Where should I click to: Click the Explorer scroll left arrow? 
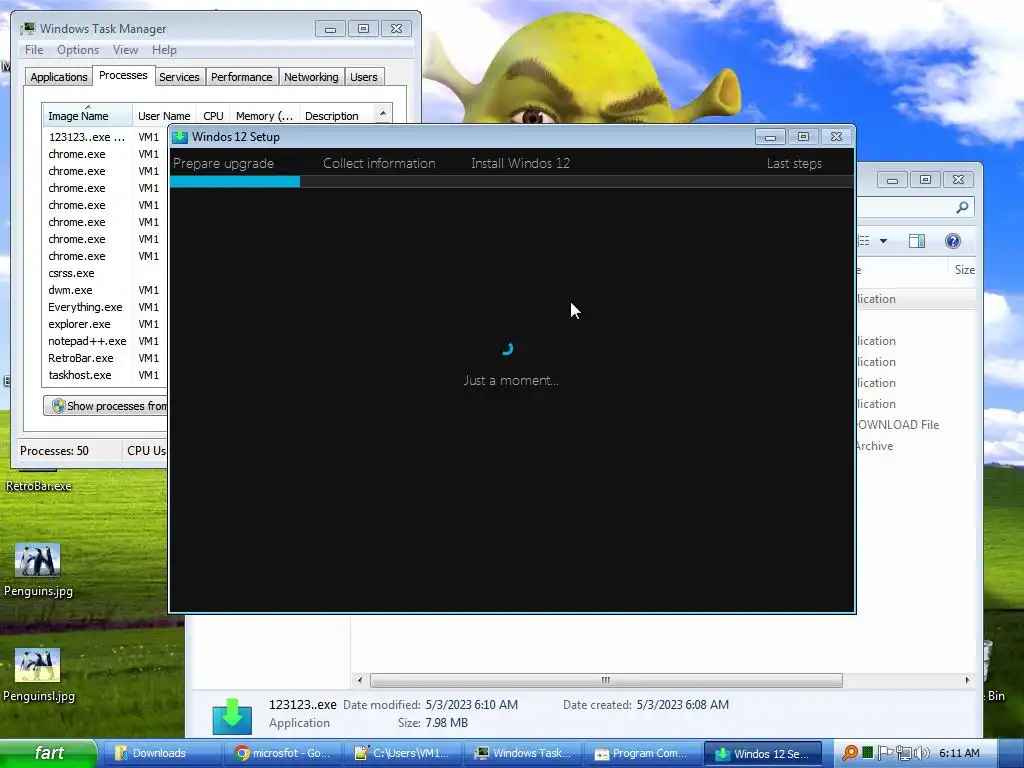pyautogui.click(x=360, y=680)
